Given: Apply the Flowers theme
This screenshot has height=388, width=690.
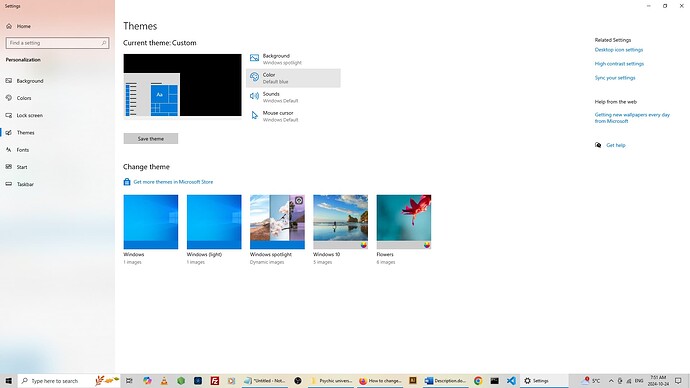Looking at the screenshot, I should click(x=404, y=222).
